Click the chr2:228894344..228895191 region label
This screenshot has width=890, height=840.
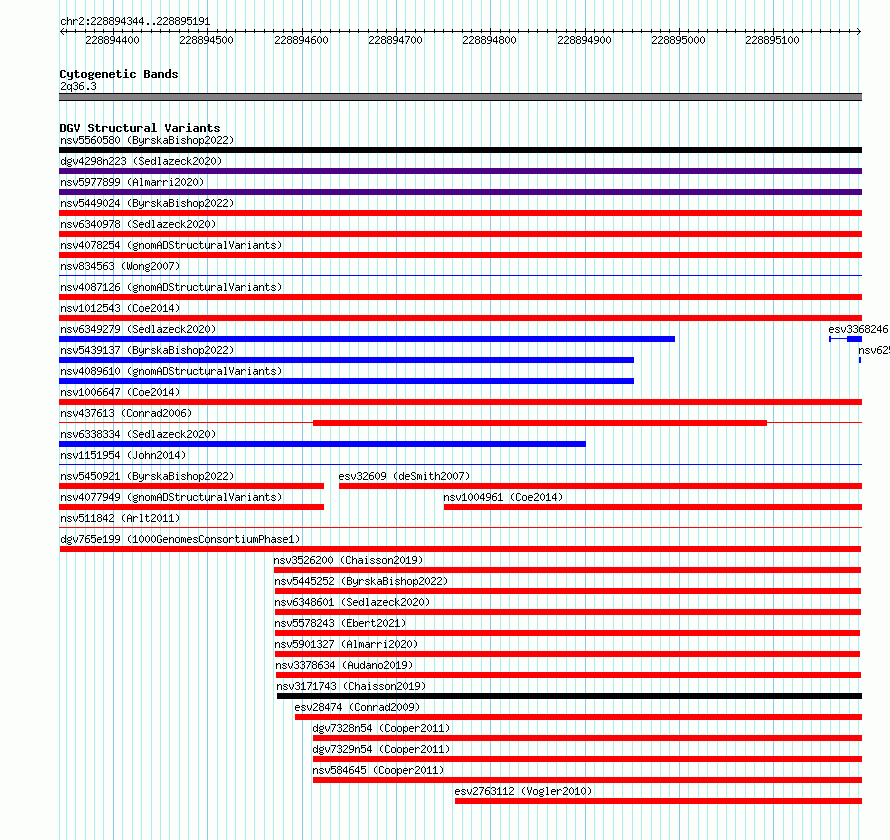tap(135, 21)
